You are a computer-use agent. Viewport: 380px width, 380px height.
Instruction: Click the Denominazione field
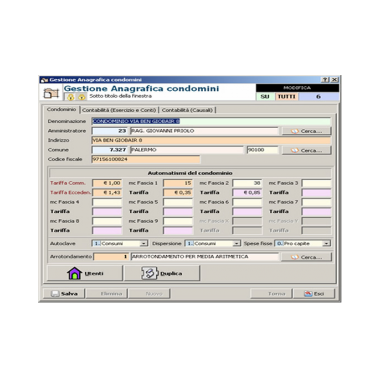click(211, 121)
